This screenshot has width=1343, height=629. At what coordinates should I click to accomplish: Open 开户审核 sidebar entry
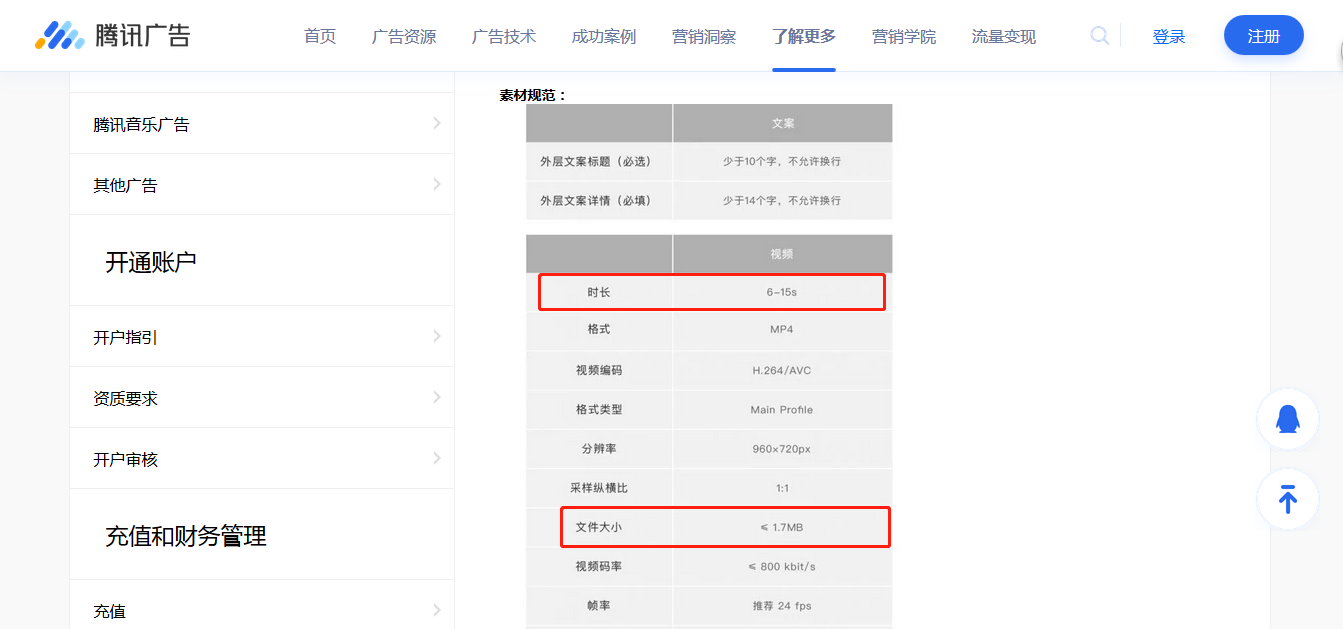click(125, 459)
